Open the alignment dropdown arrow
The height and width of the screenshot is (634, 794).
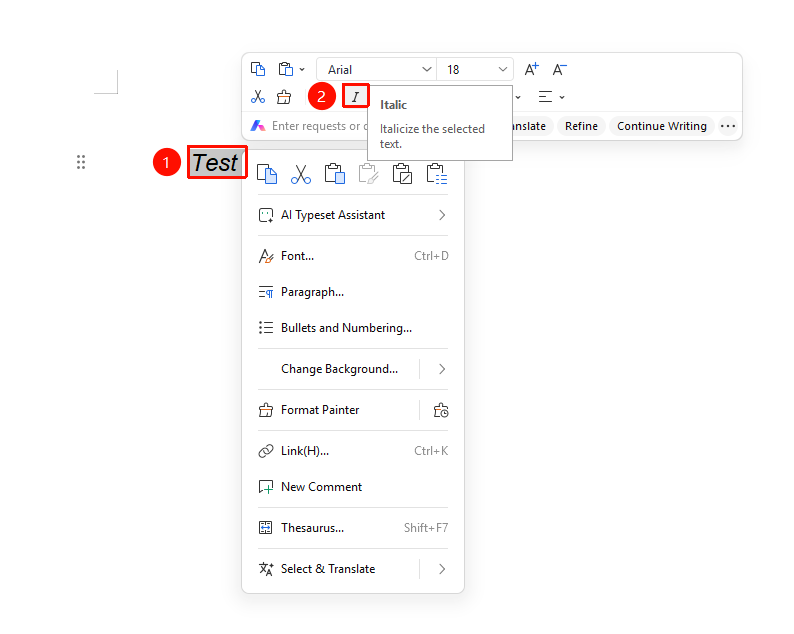562,97
